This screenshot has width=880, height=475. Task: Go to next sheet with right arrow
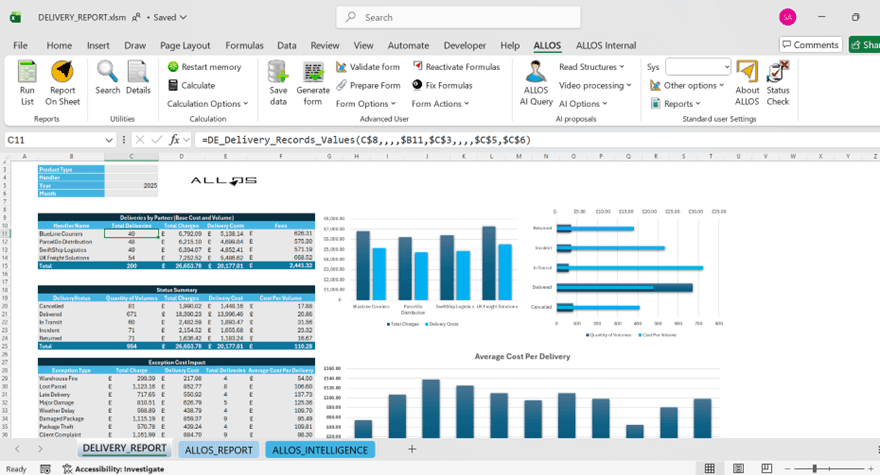(x=40, y=449)
